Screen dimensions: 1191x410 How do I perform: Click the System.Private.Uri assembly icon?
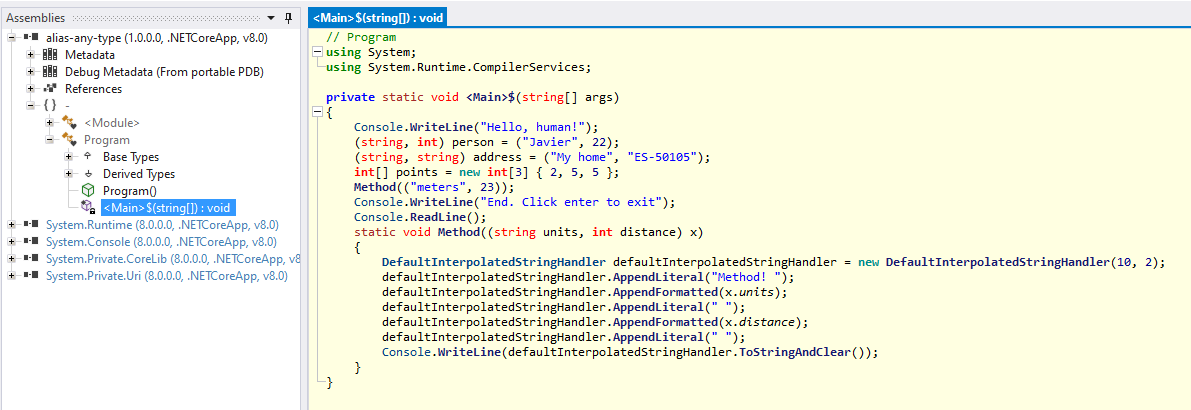point(31,276)
